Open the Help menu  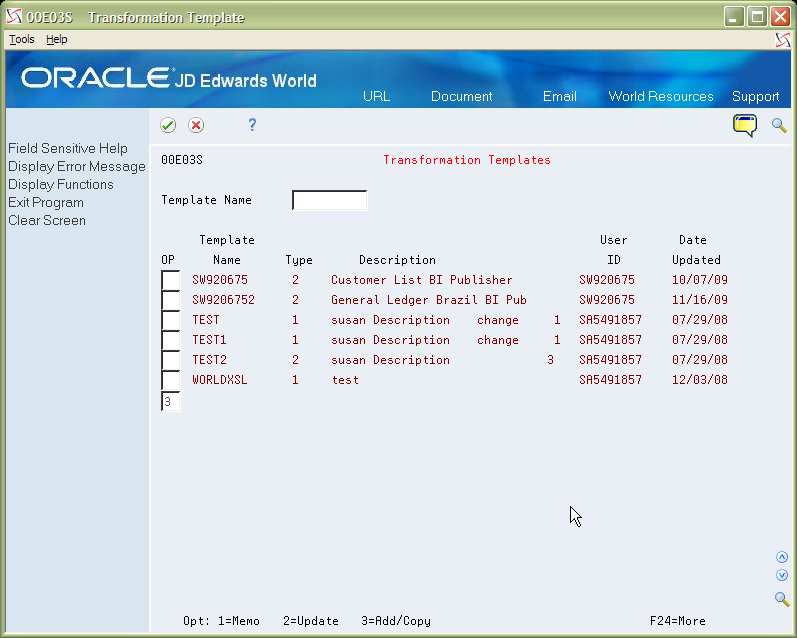pyautogui.click(x=56, y=39)
